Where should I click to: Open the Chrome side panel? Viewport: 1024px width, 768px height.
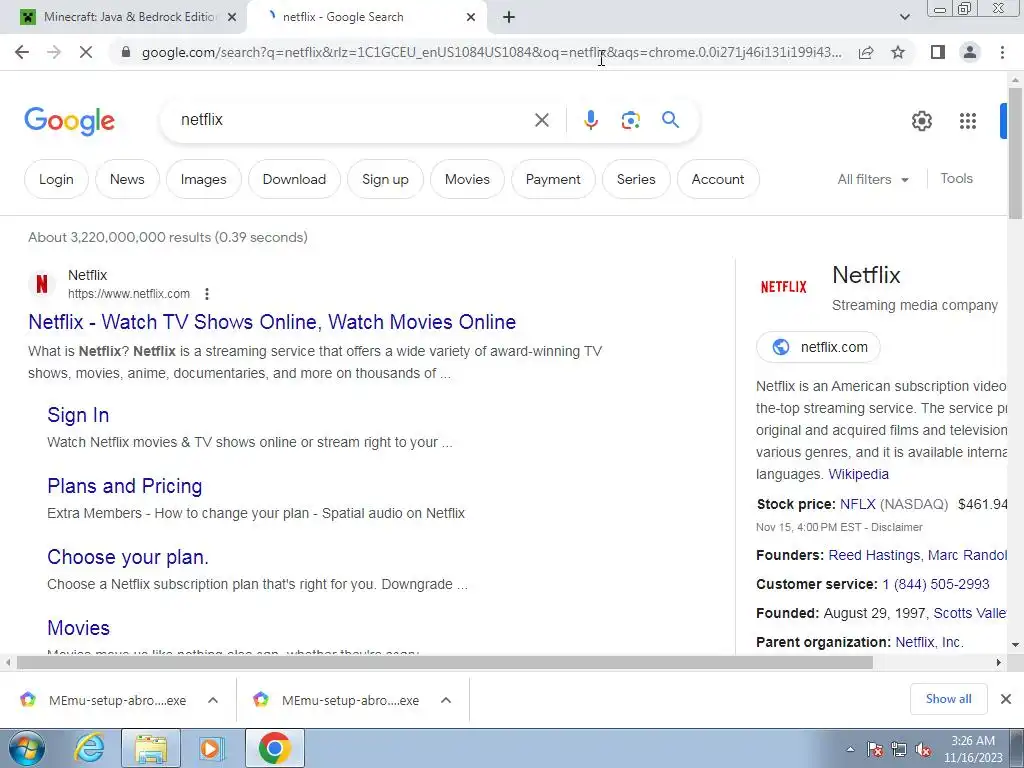click(938, 52)
